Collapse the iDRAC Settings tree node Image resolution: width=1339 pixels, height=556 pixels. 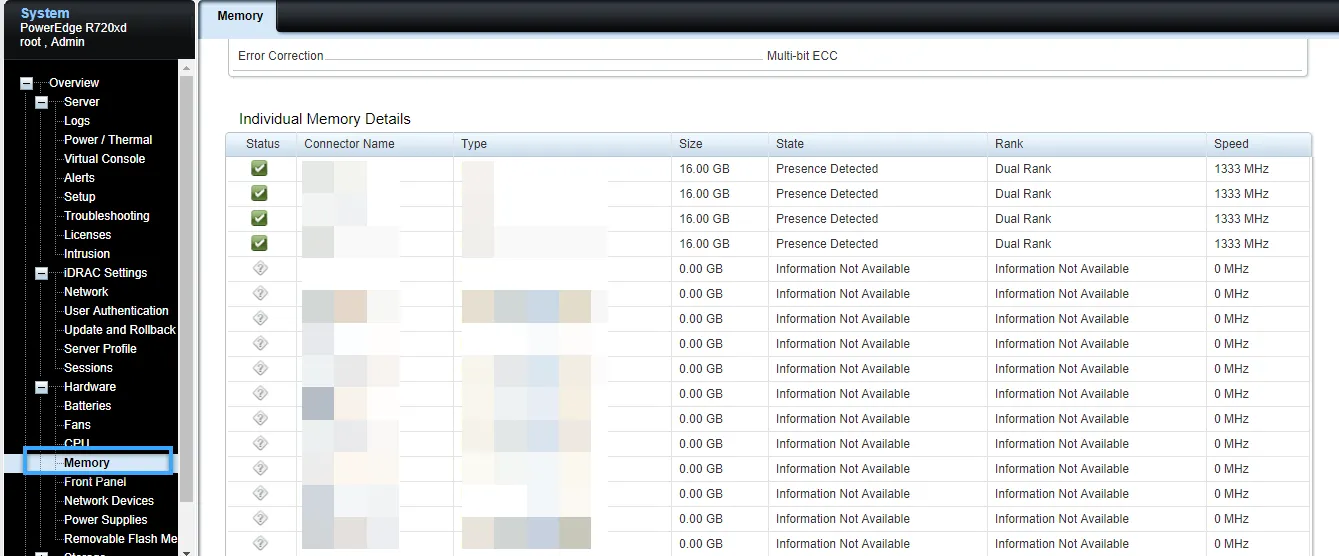coord(42,273)
